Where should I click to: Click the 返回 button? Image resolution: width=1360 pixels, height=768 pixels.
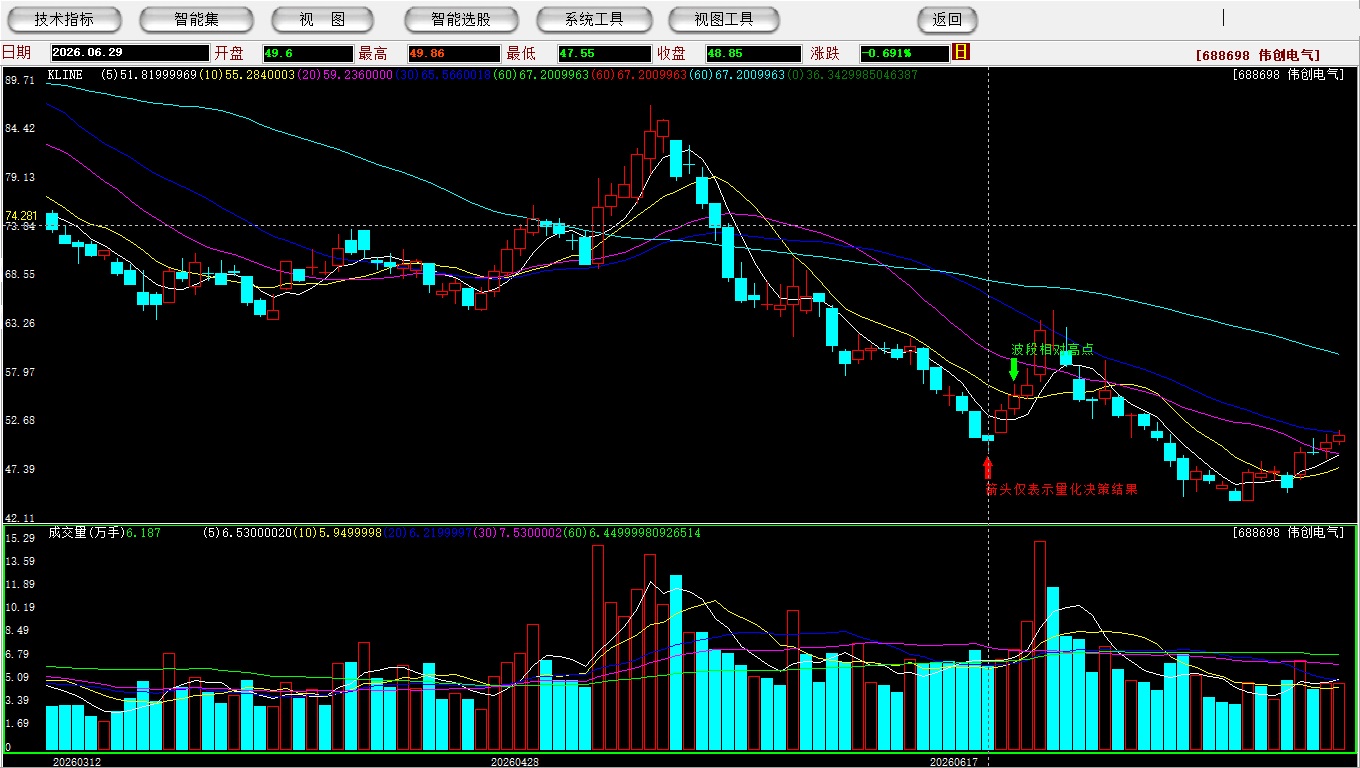coord(947,19)
